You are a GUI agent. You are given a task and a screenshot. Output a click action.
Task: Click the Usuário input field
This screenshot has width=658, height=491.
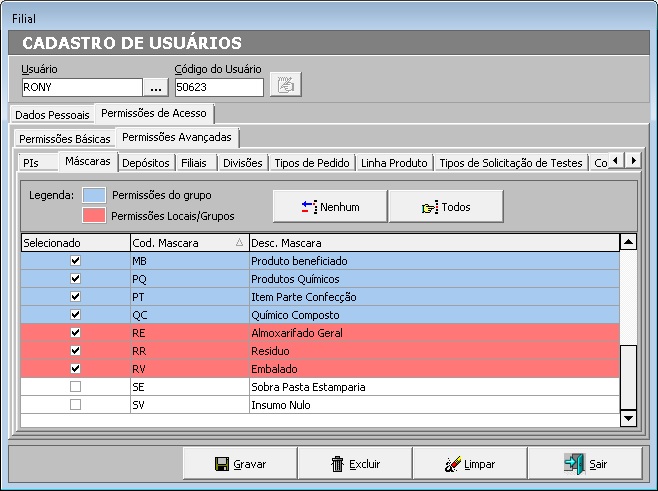[82, 88]
